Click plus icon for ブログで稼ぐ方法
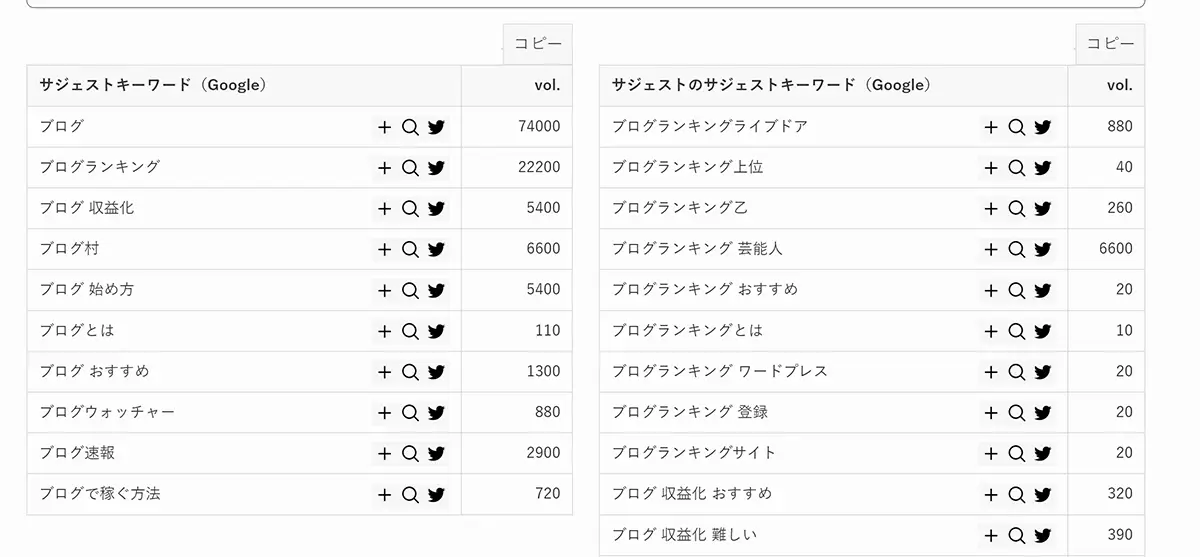1200x557 pixels. (384, 495)
